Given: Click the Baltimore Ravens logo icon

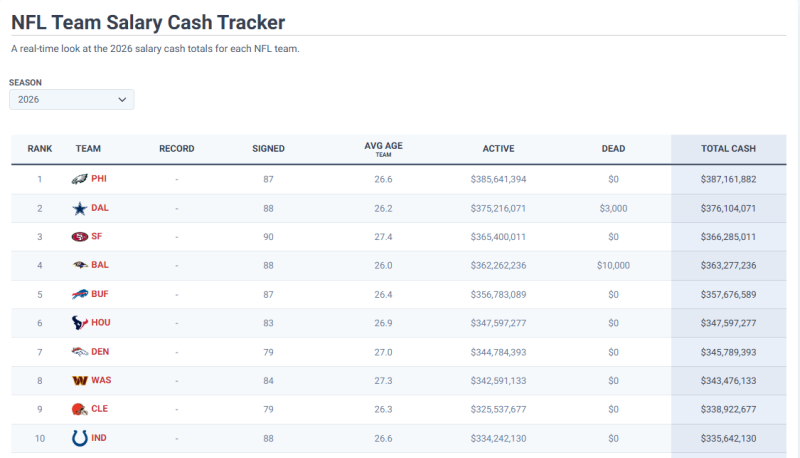Looking at the screenshot, I should [80, 265].
